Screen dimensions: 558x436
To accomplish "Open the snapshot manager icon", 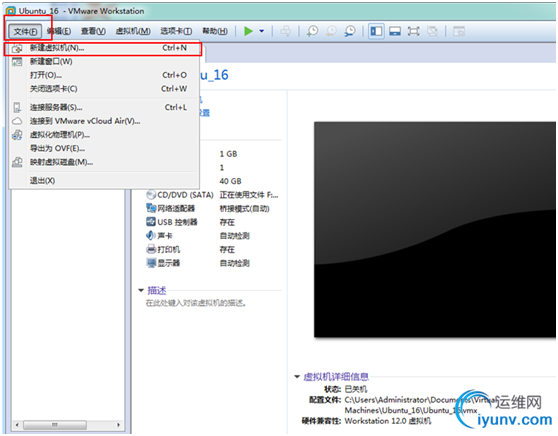I will point(350,31).
